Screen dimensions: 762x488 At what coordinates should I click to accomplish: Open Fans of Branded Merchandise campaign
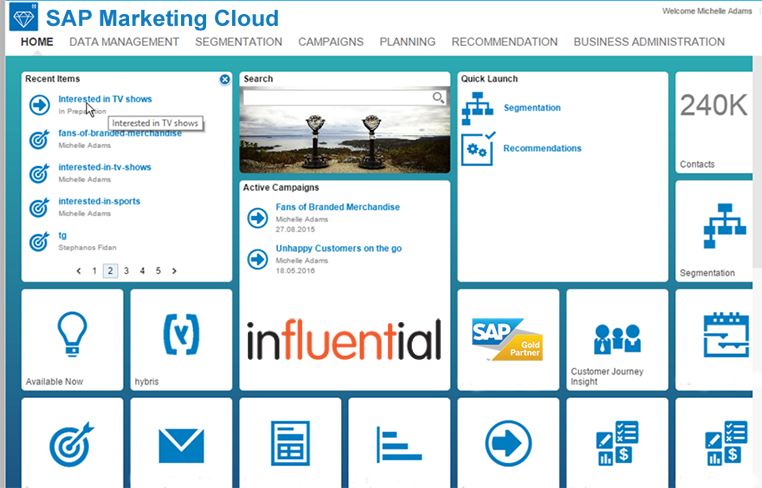click(x=338, y=207)
